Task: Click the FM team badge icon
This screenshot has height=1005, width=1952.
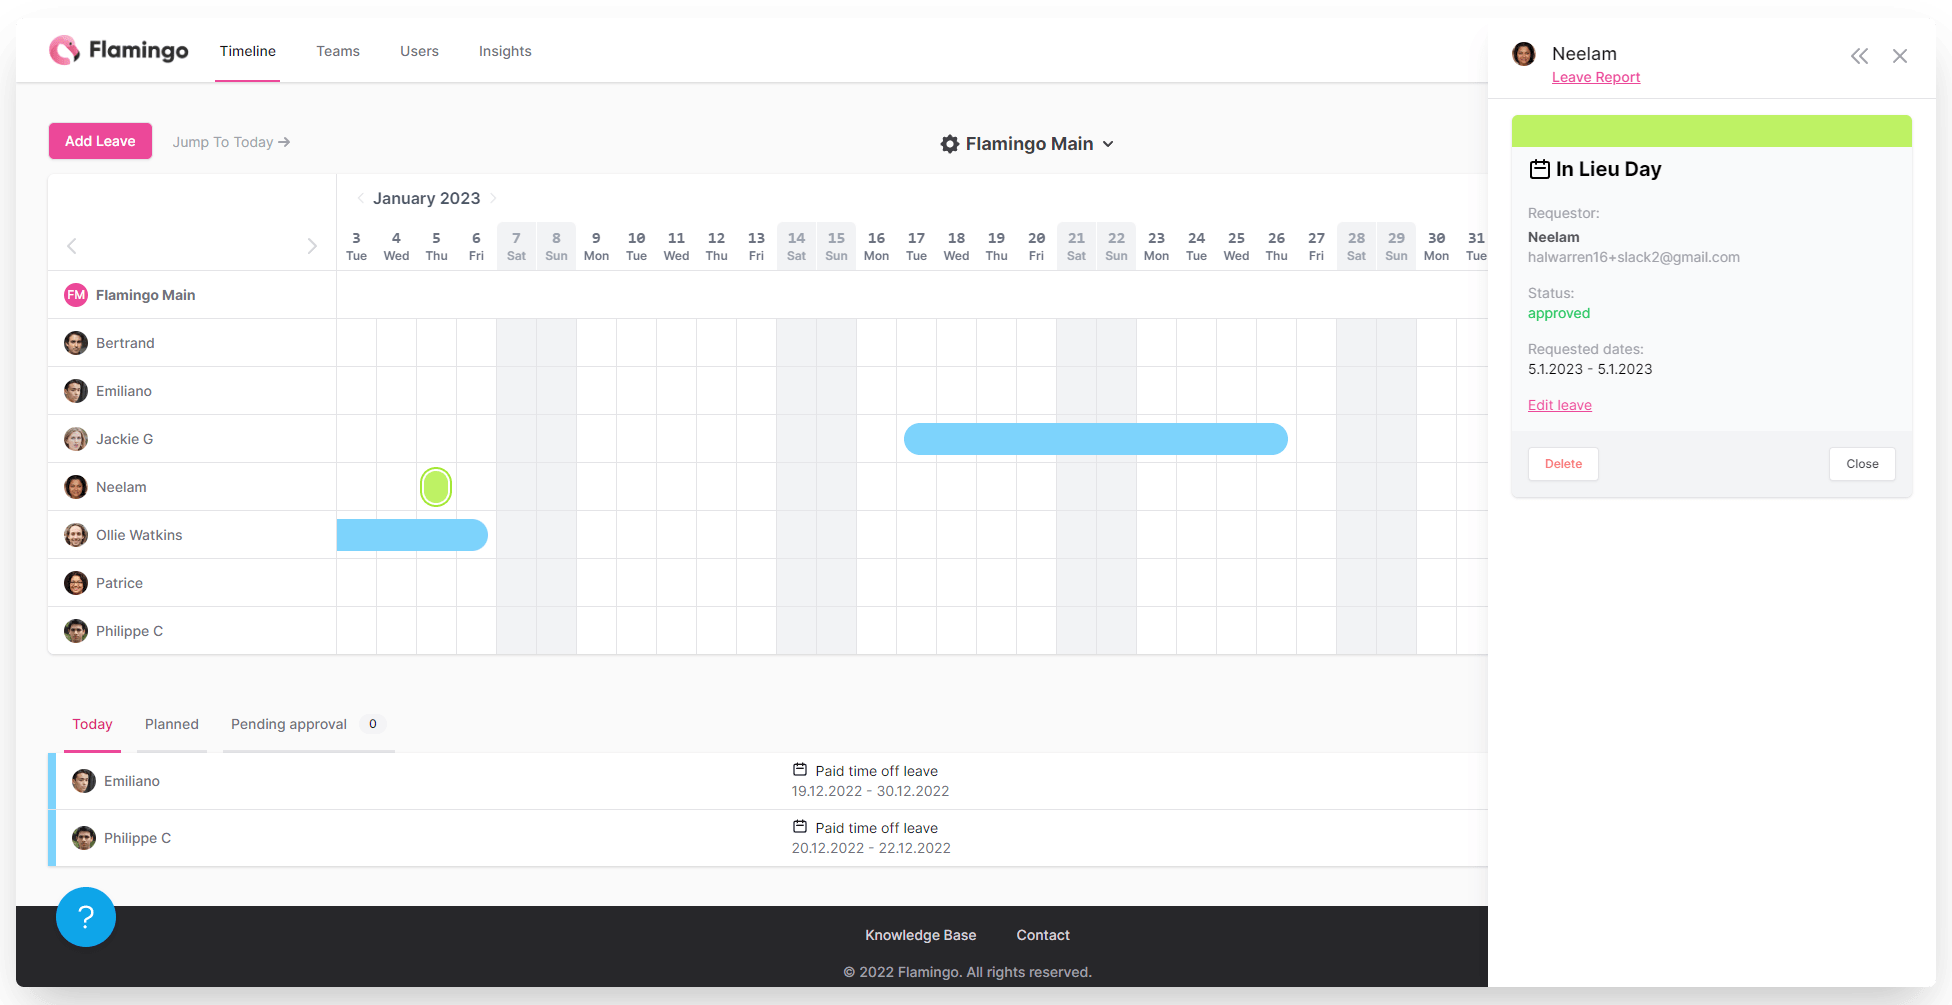Action: click(76, 295)
